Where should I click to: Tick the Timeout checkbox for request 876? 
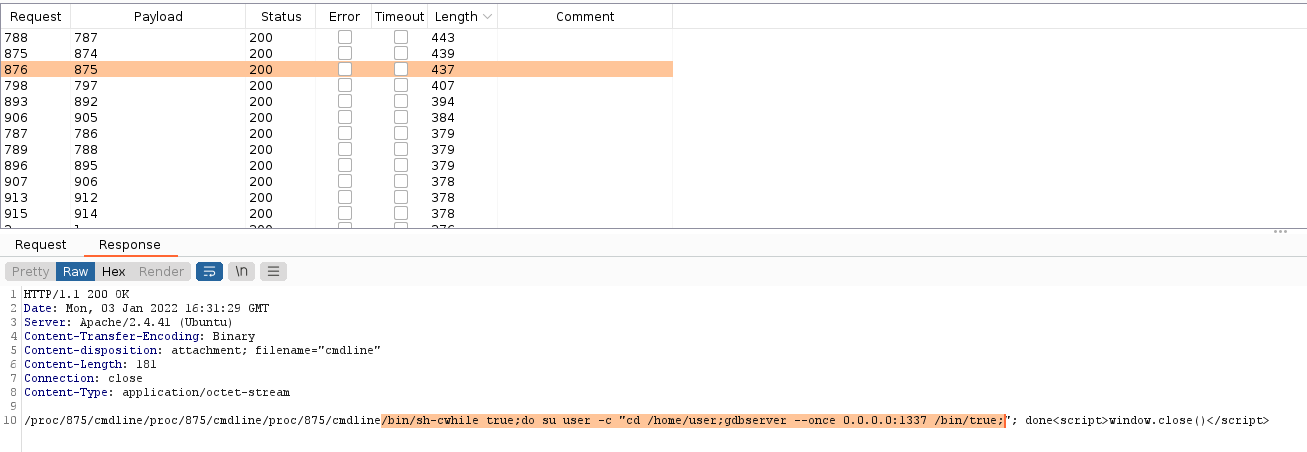(x=401, y=70)
